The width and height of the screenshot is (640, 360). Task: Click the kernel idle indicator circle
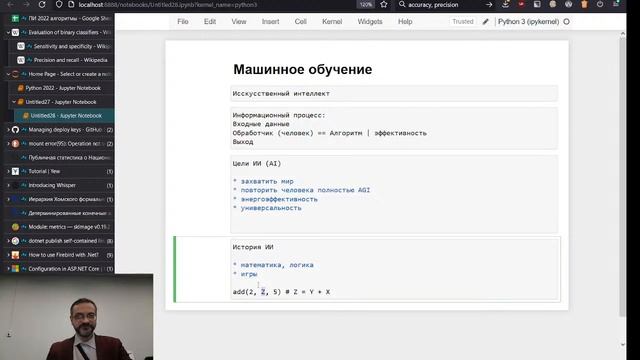coord(567,22)
